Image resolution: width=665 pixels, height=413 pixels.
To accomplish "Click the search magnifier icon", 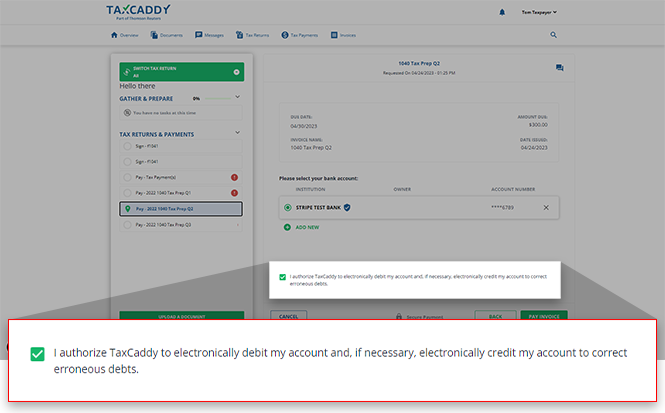I will click(554, 34).
